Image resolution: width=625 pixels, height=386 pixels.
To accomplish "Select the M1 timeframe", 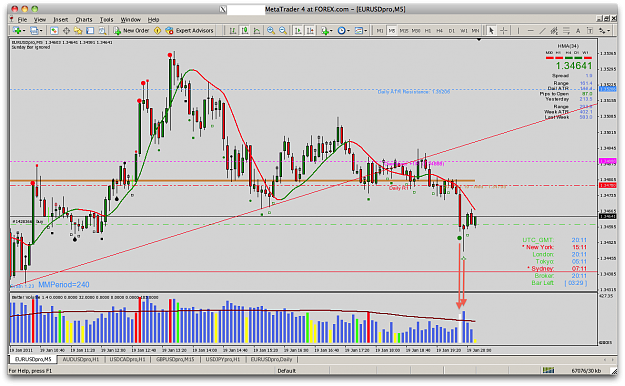I will 380,31.
